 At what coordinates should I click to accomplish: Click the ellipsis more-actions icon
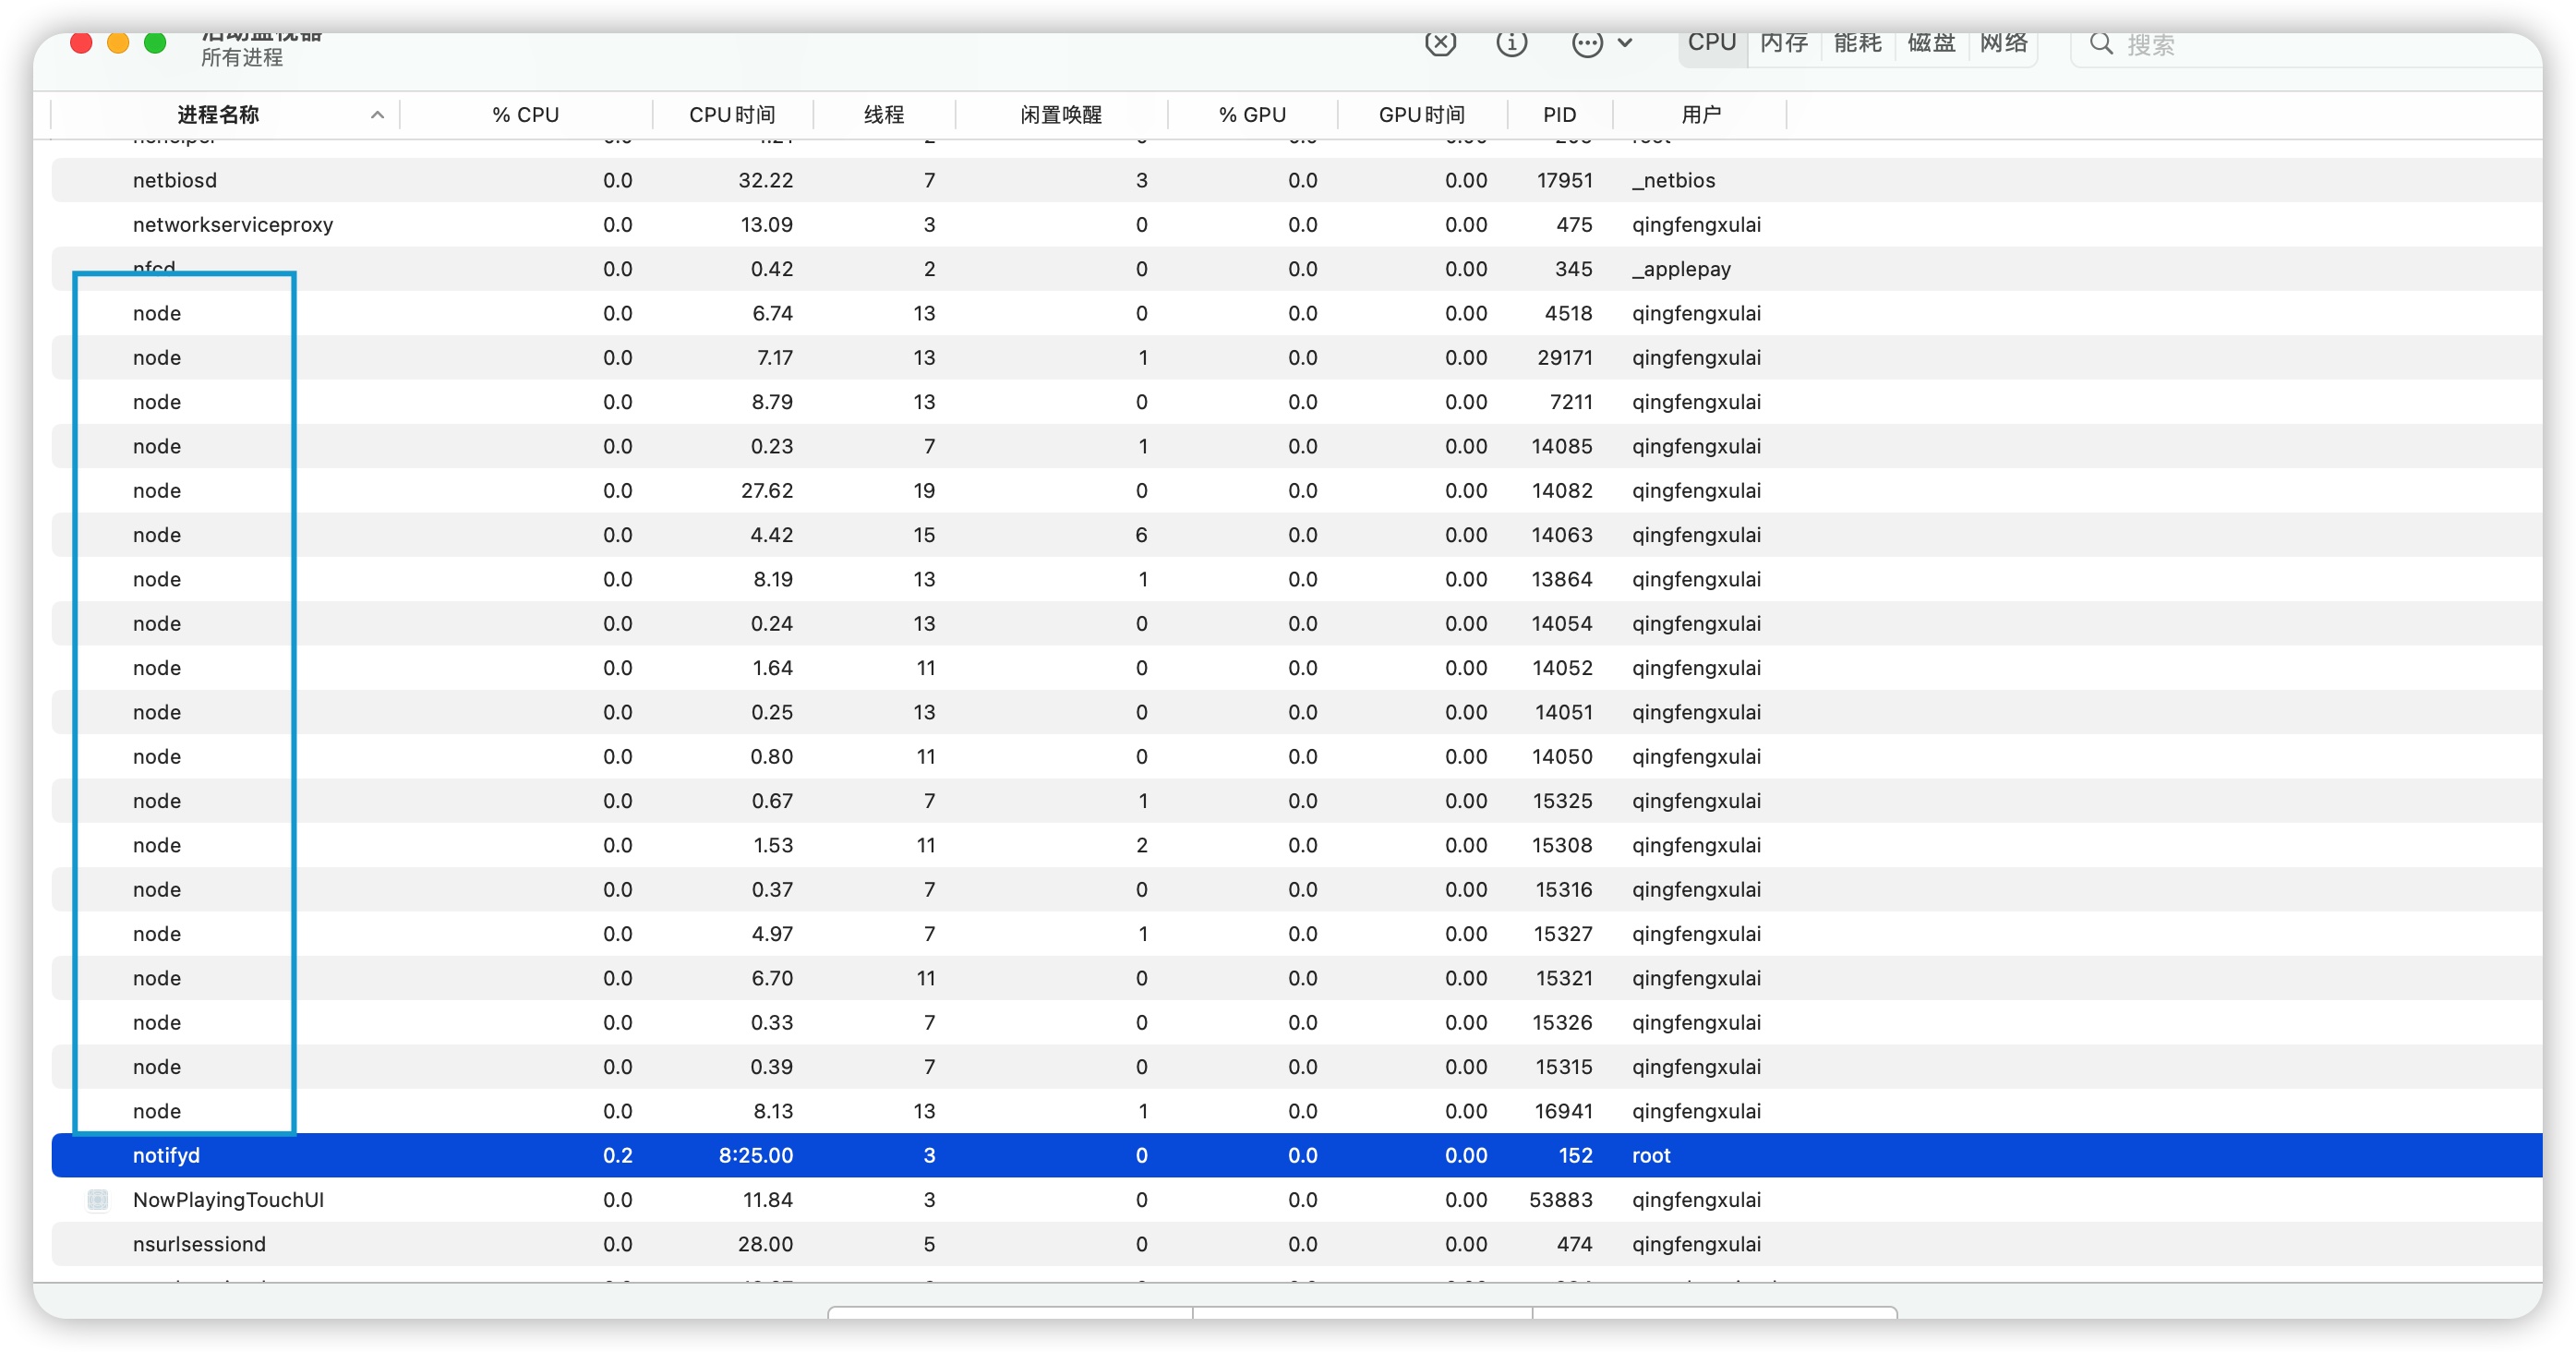[1586, 43]
